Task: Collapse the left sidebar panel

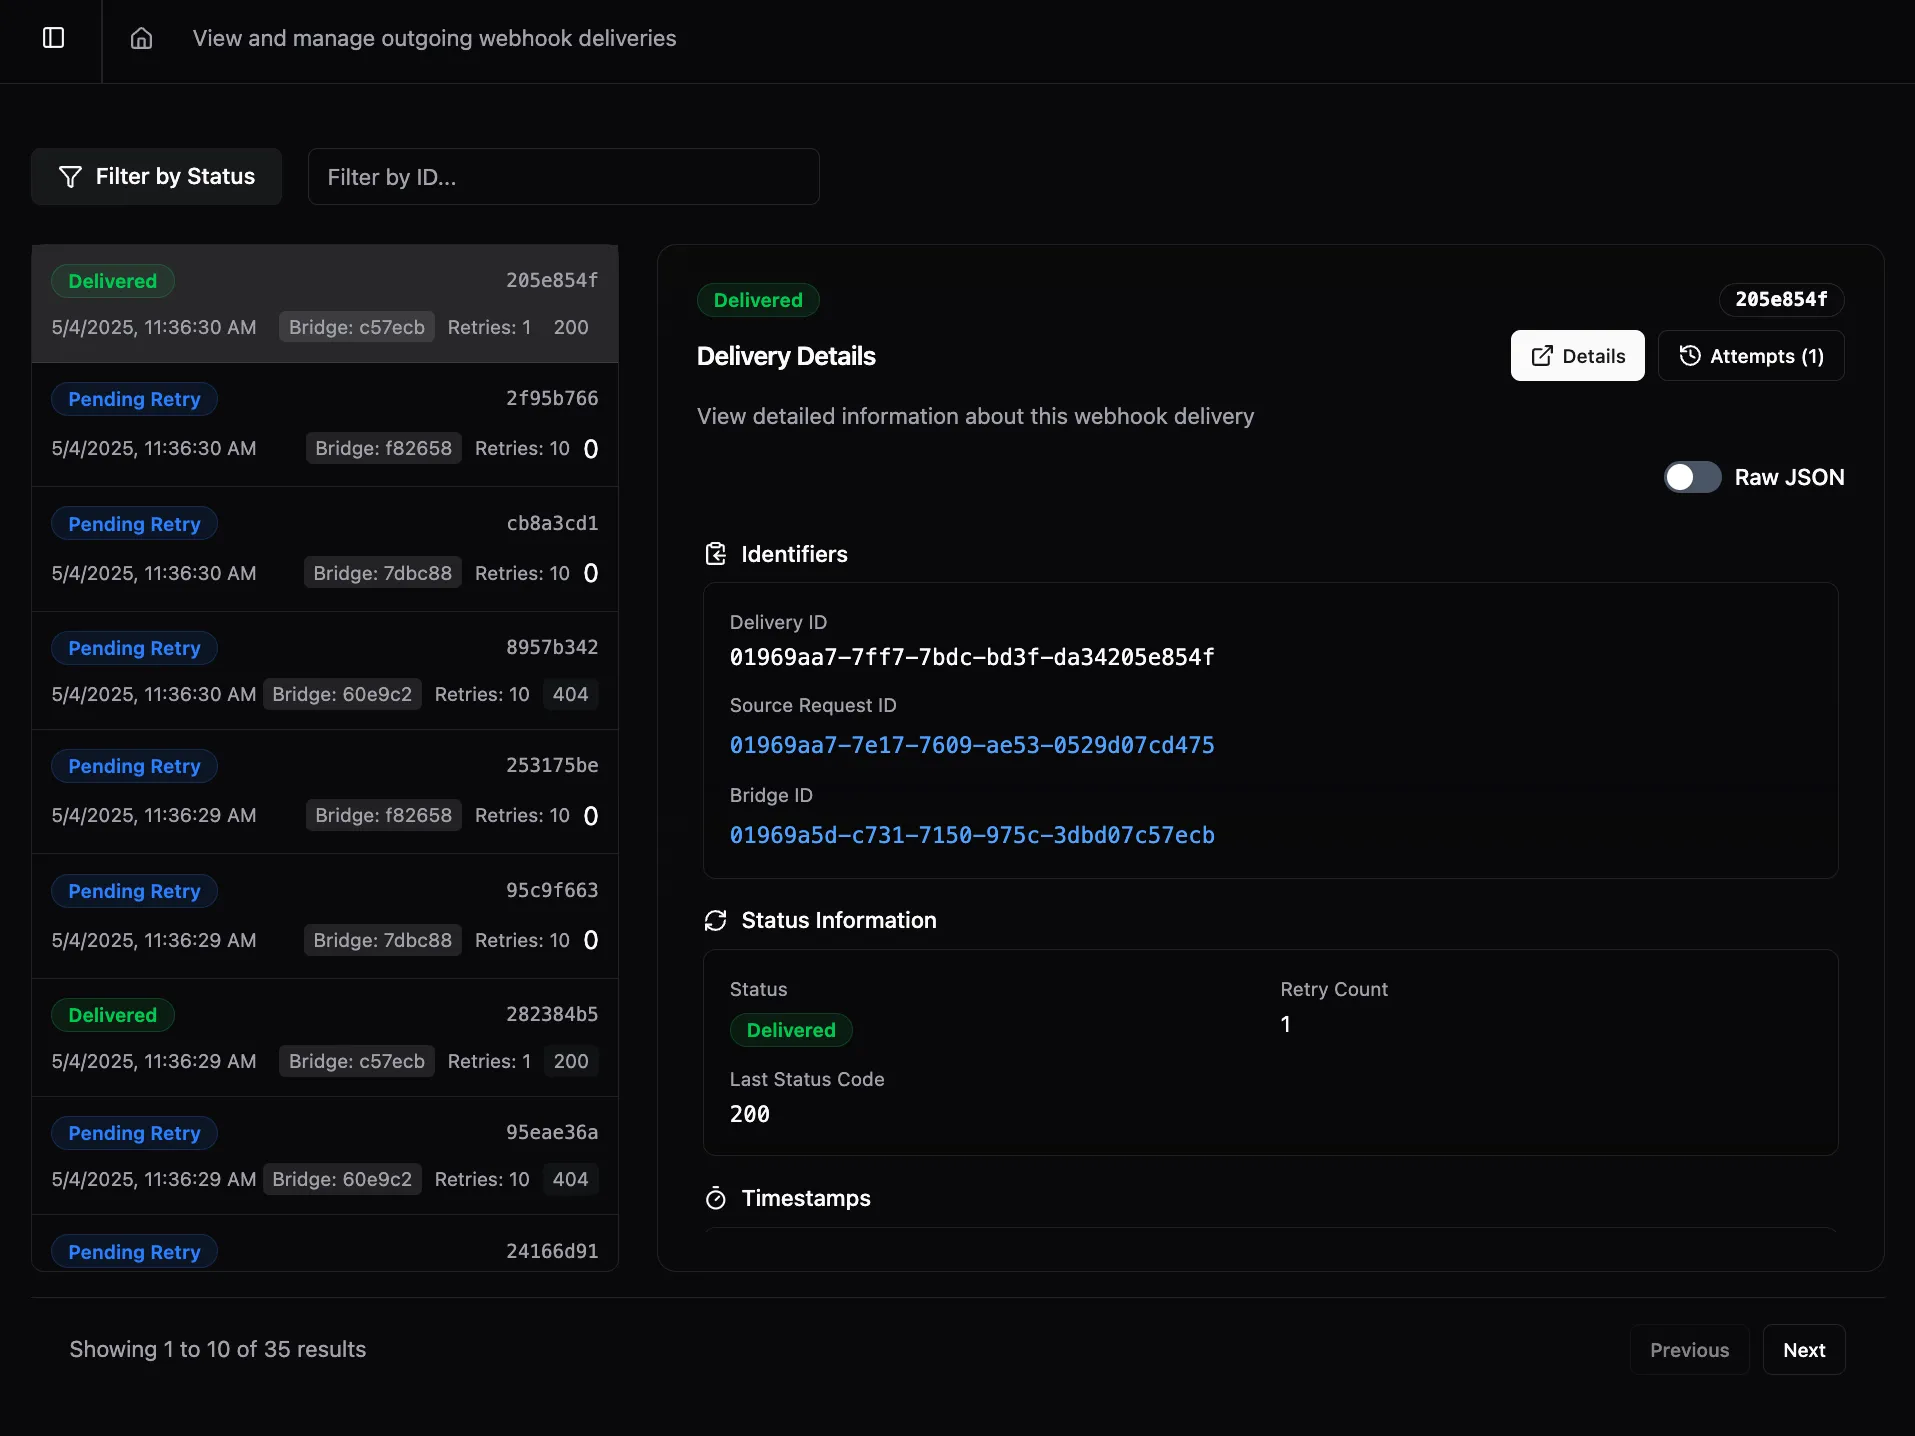Action: coord(52,38)
